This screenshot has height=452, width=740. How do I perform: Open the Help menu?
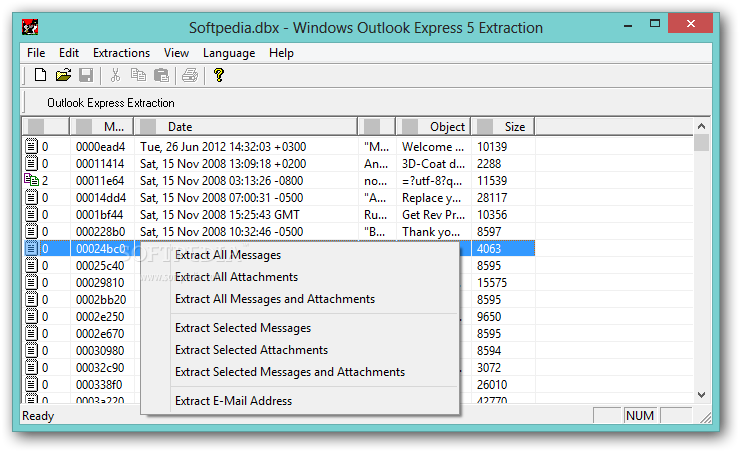281,53
